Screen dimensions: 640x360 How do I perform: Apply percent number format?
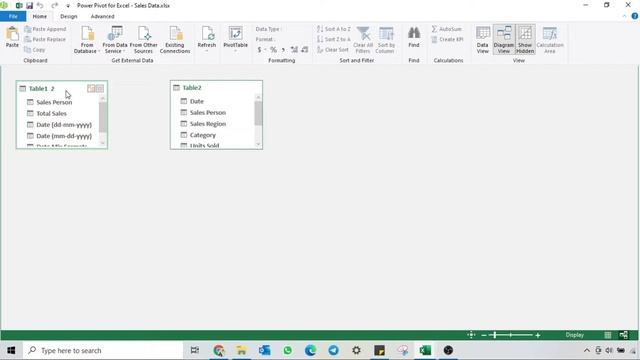[x=273, y=50]
